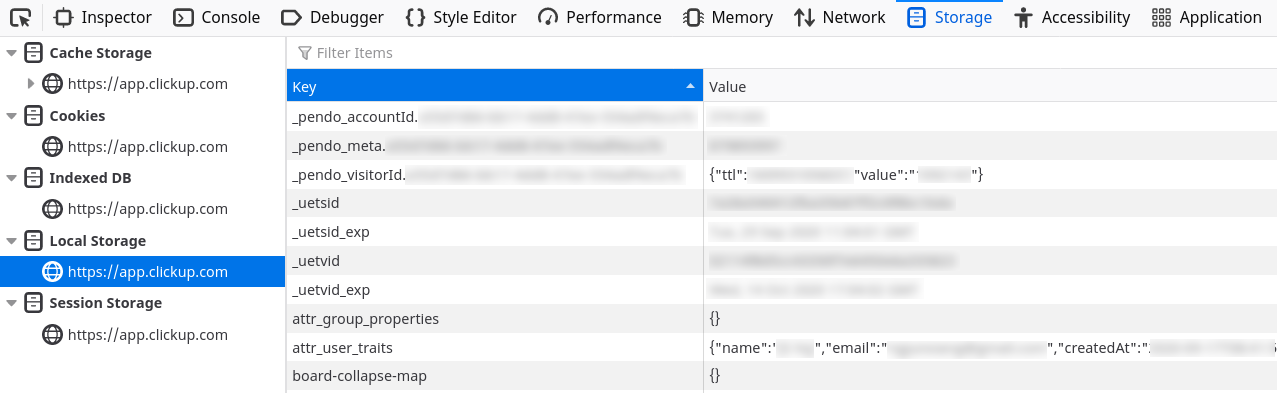Select Cache Storage tree label
Screen dimensions: 1277x393
pyautogui.click(x=100, y=53)
